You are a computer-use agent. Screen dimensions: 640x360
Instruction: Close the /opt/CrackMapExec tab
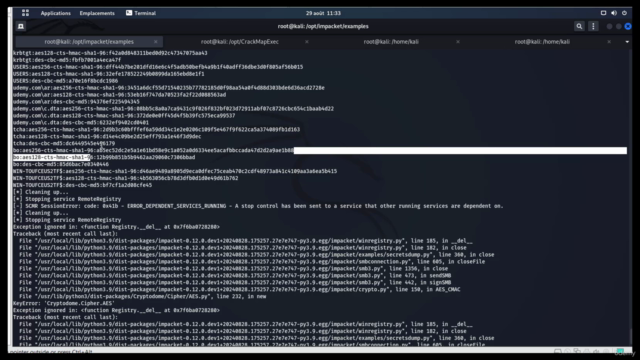[x=307, y=42]
